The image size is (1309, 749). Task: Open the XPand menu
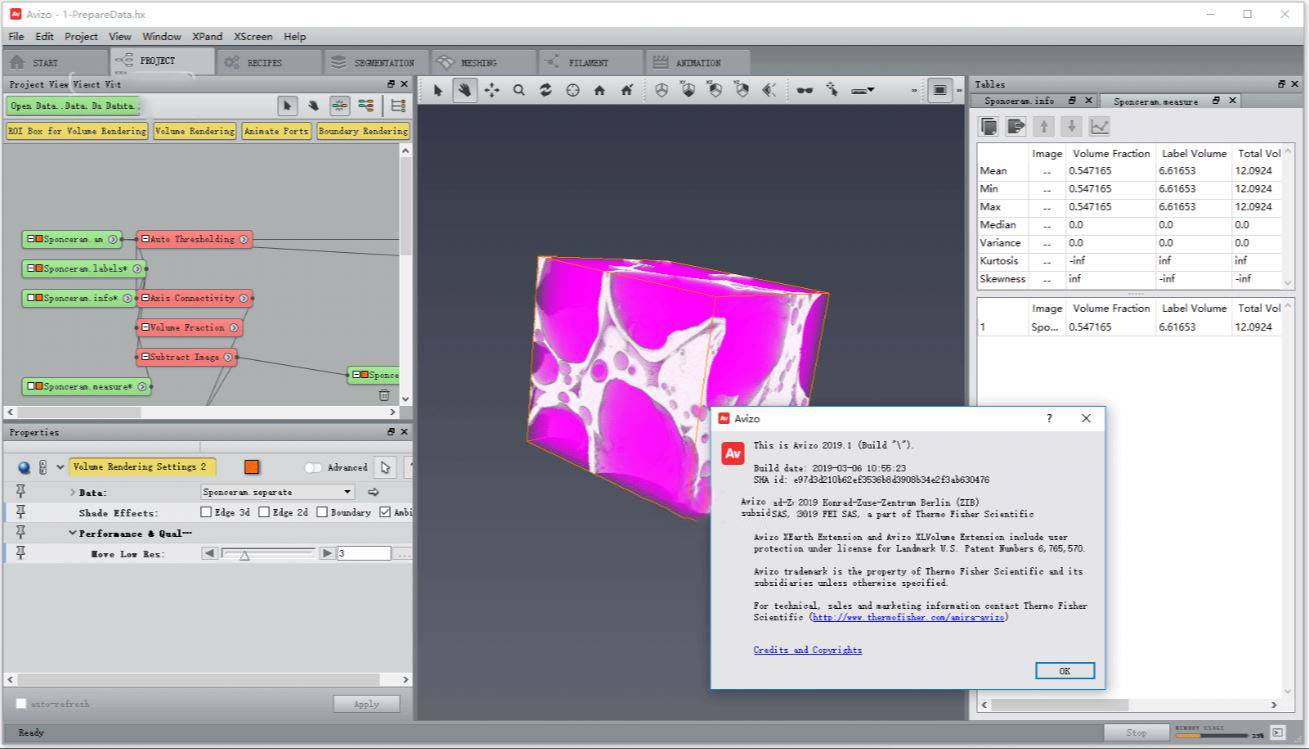pos(207,36)
